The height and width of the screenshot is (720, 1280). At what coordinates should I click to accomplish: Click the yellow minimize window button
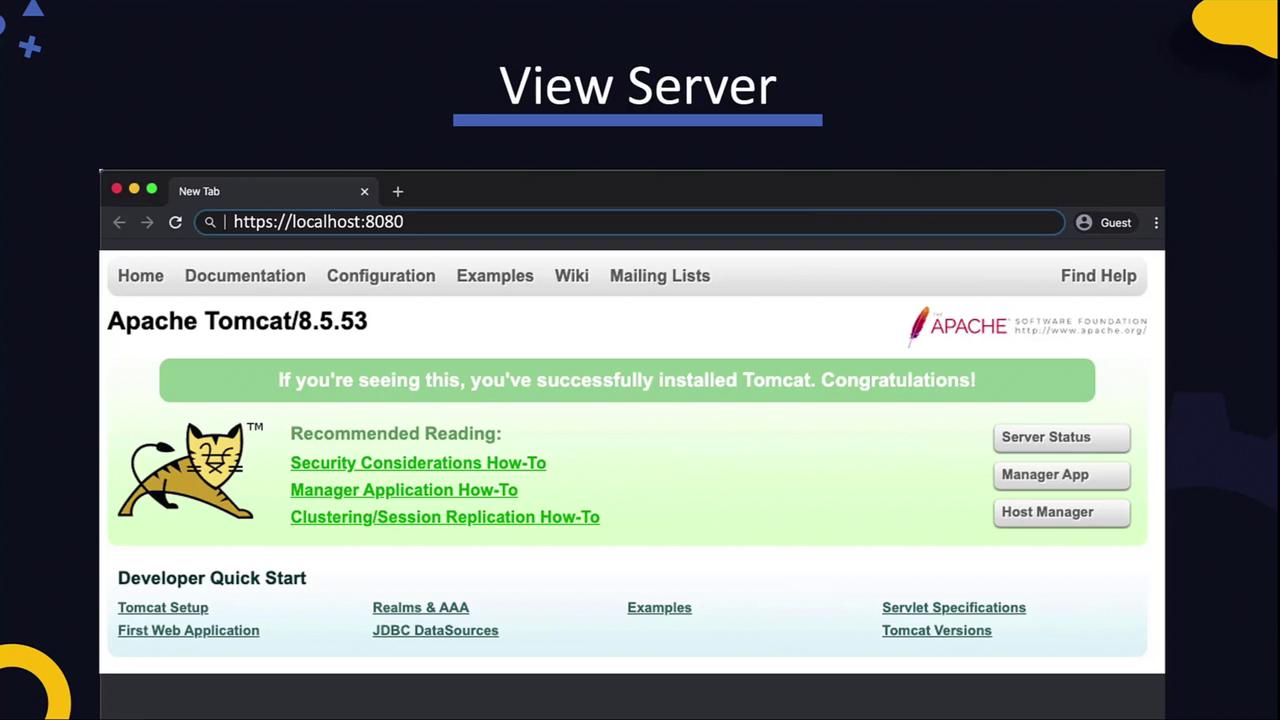(x=134, y=189)
